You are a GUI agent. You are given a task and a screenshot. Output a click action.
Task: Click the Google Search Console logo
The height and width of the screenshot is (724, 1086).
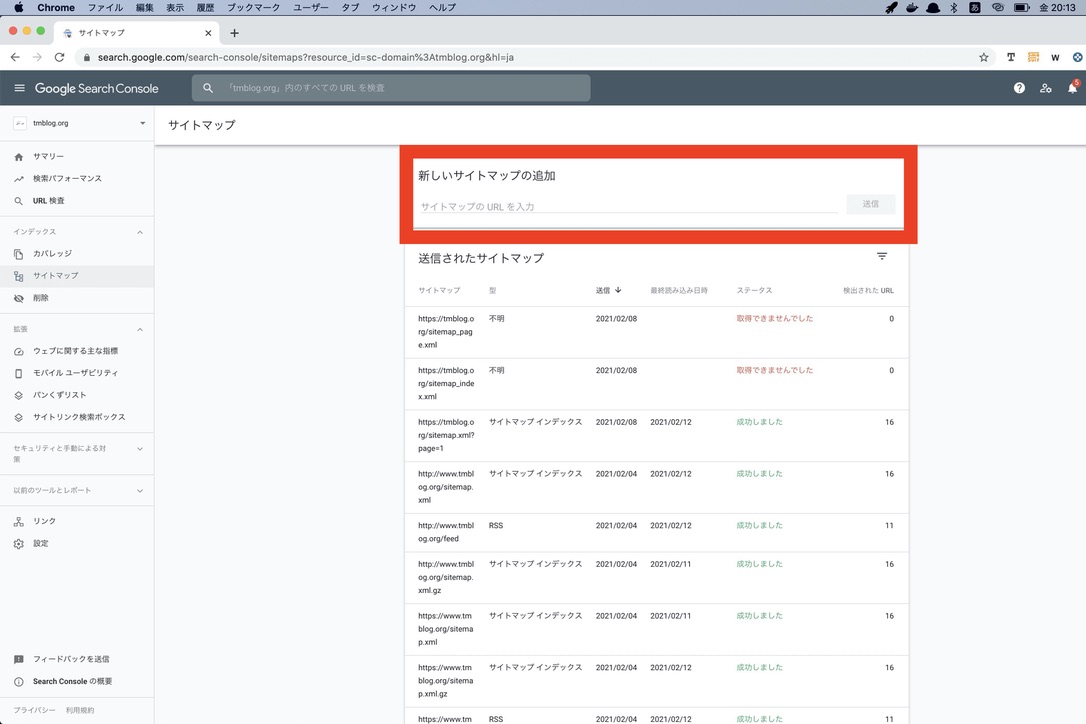96,89
